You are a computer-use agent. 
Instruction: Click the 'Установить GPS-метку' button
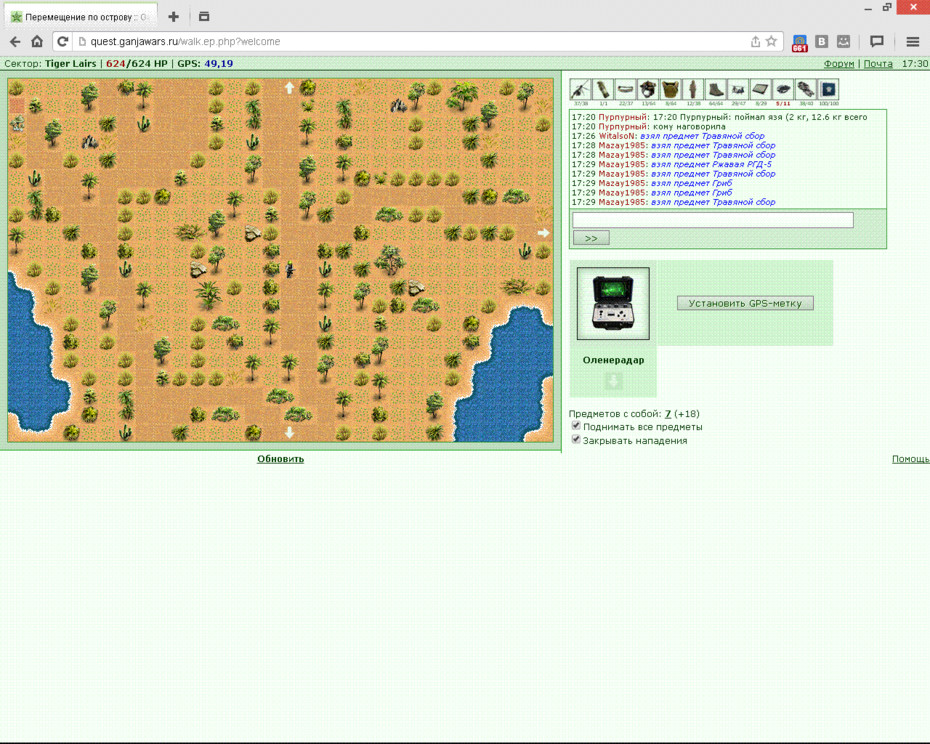click(x=745, y=303)
